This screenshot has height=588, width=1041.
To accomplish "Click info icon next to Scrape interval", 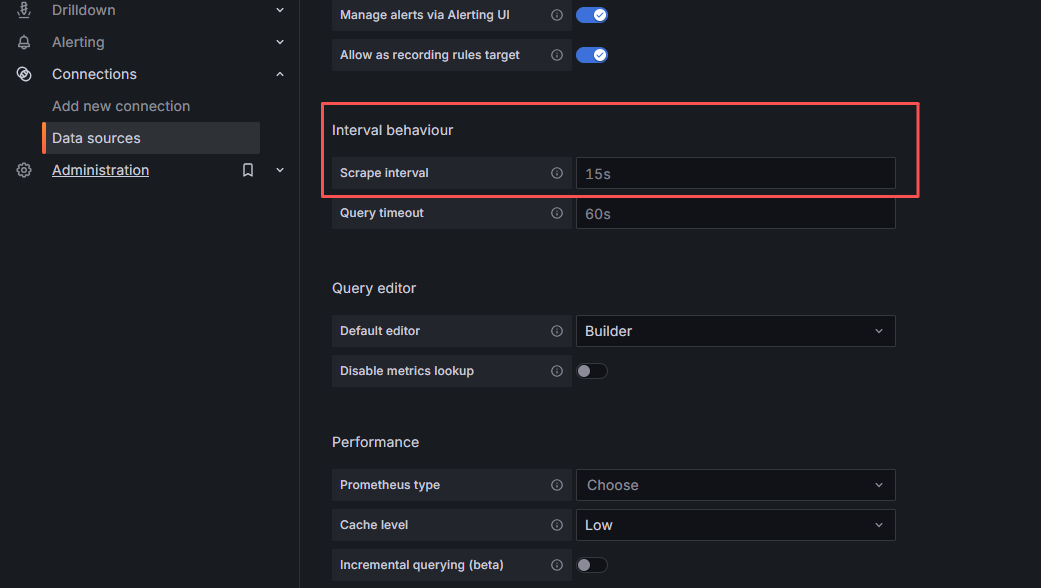I will [x=557, y=173].
